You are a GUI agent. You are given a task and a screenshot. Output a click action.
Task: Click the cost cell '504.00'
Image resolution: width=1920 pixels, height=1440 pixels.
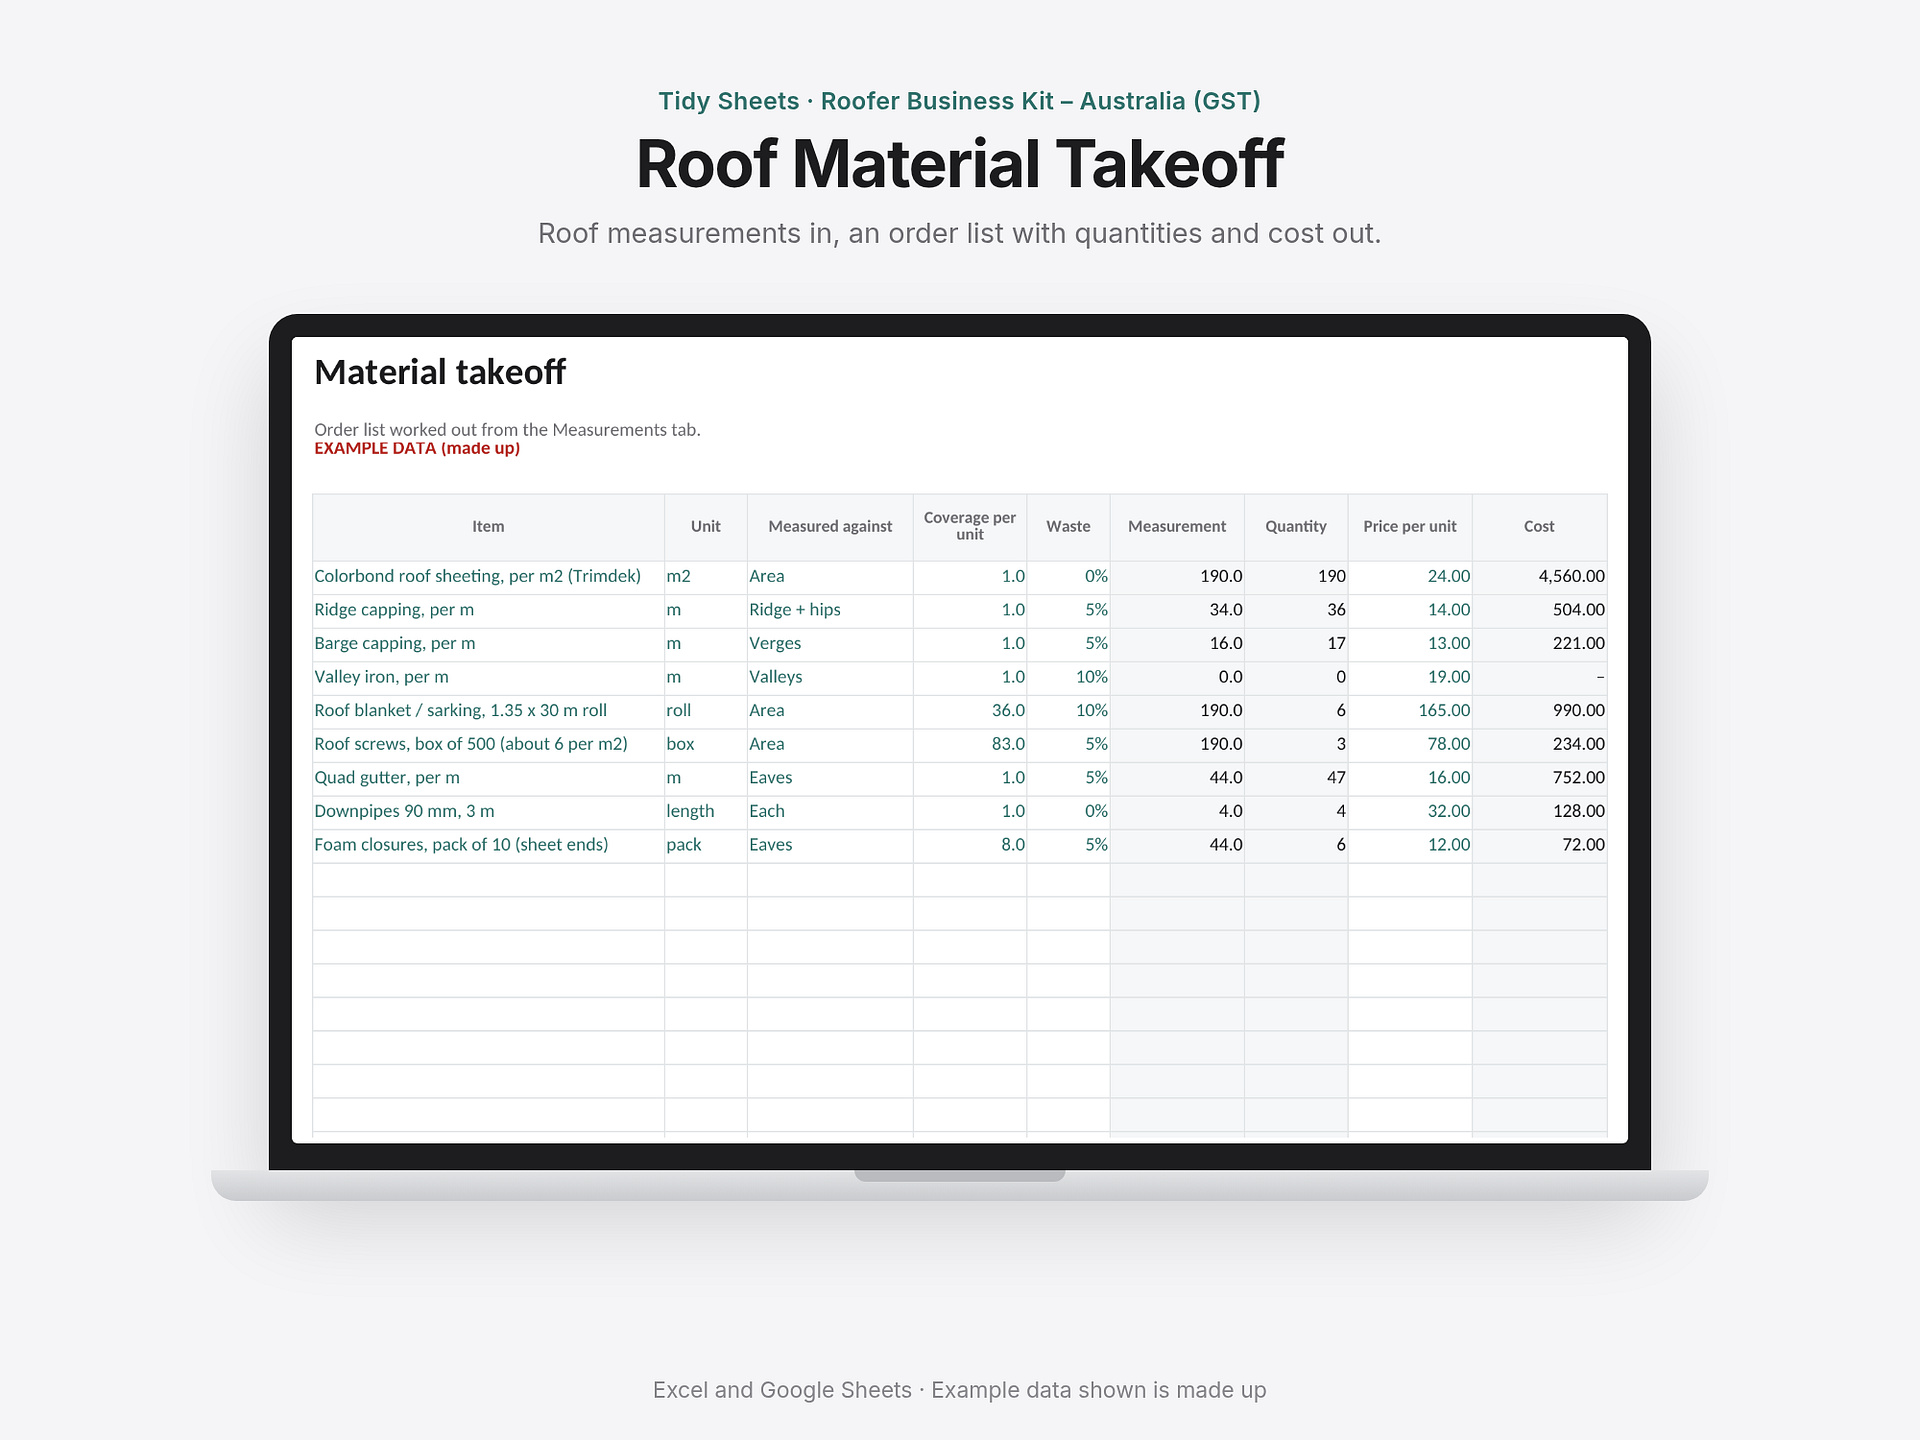(x=1539, y=610)
